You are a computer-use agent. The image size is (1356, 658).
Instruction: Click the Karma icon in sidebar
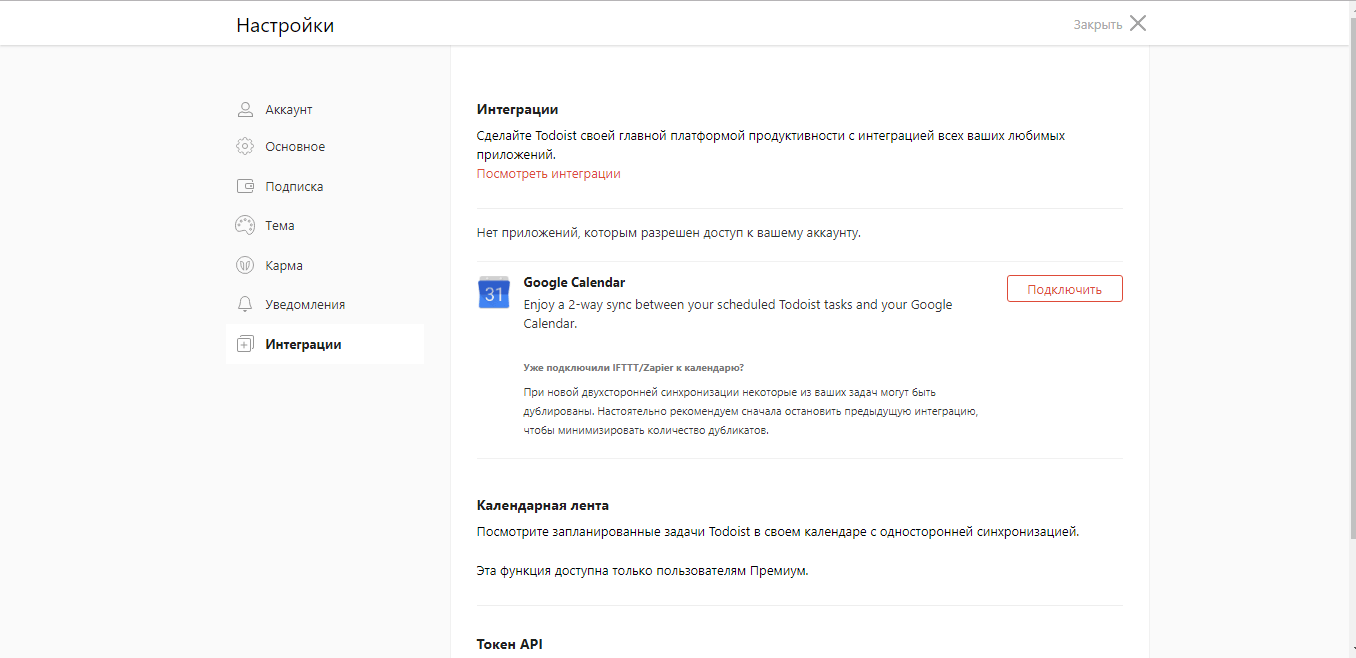pos(245,265)
